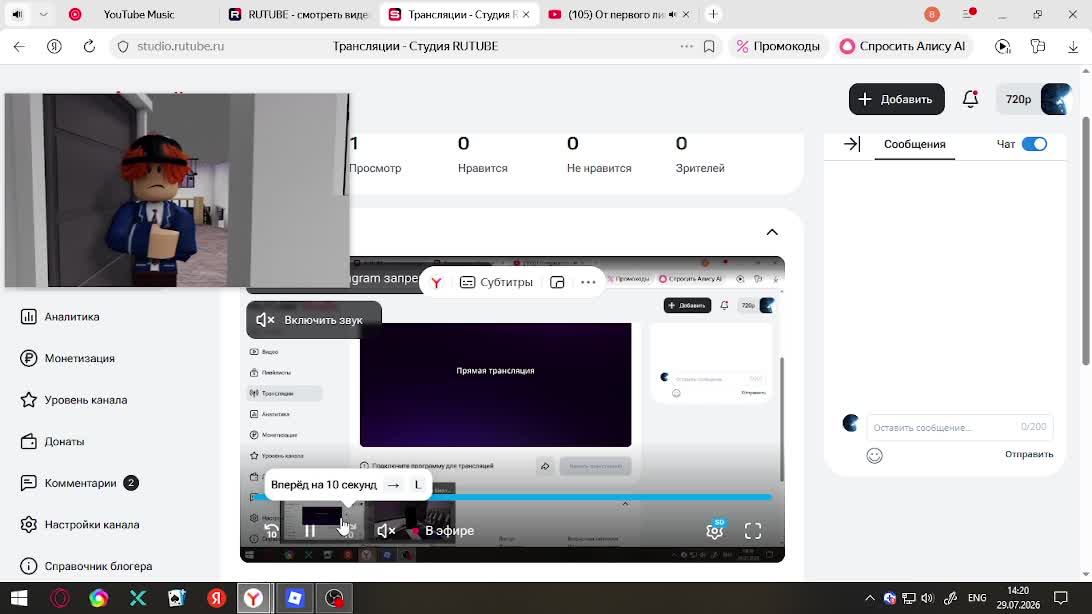Mute the YouTube tab via speaker icon
This screenshot has height=614, width=1092.
click(x=672, y=15)
